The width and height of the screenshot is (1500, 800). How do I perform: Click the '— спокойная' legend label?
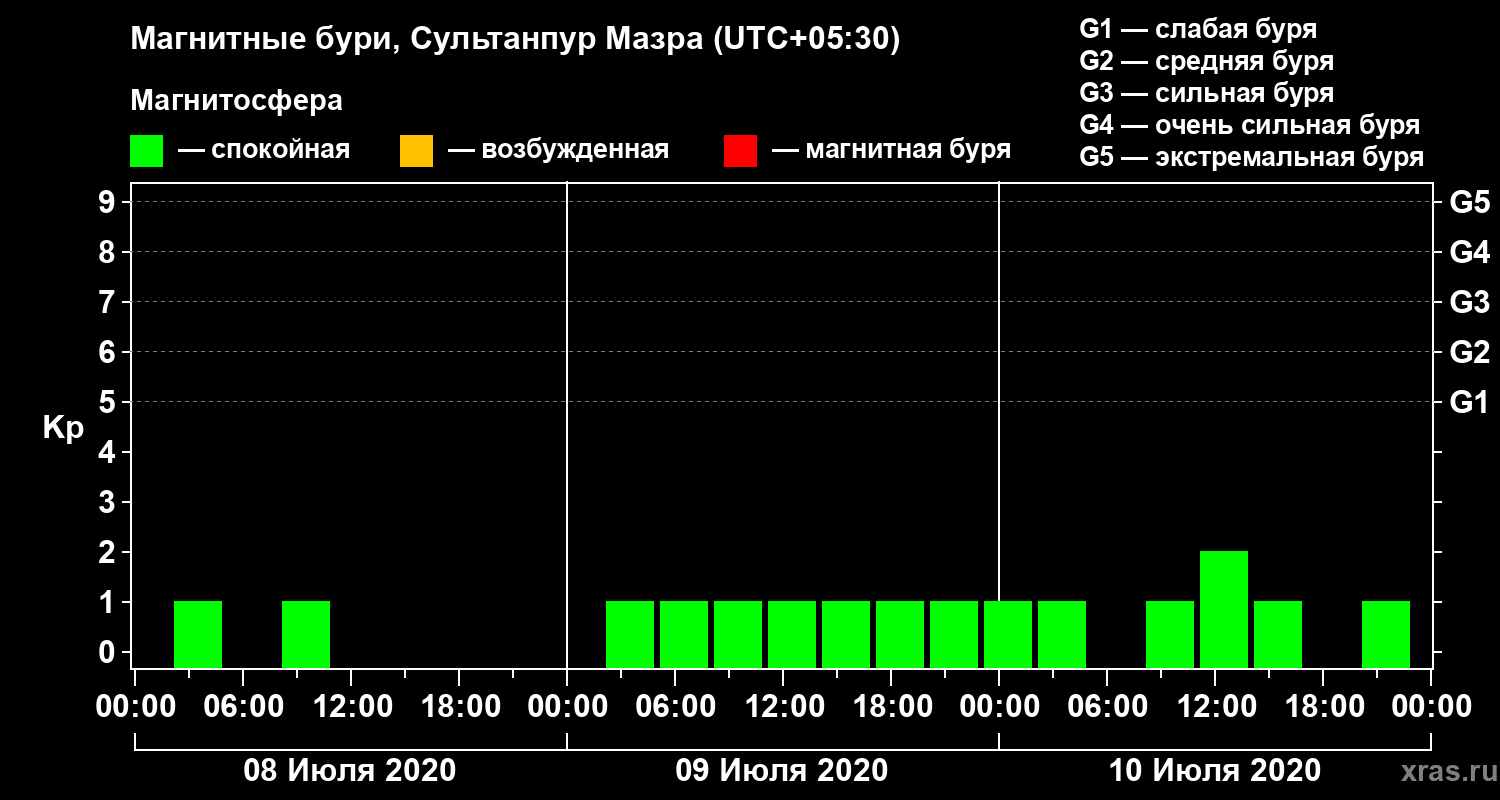(264, 150)
